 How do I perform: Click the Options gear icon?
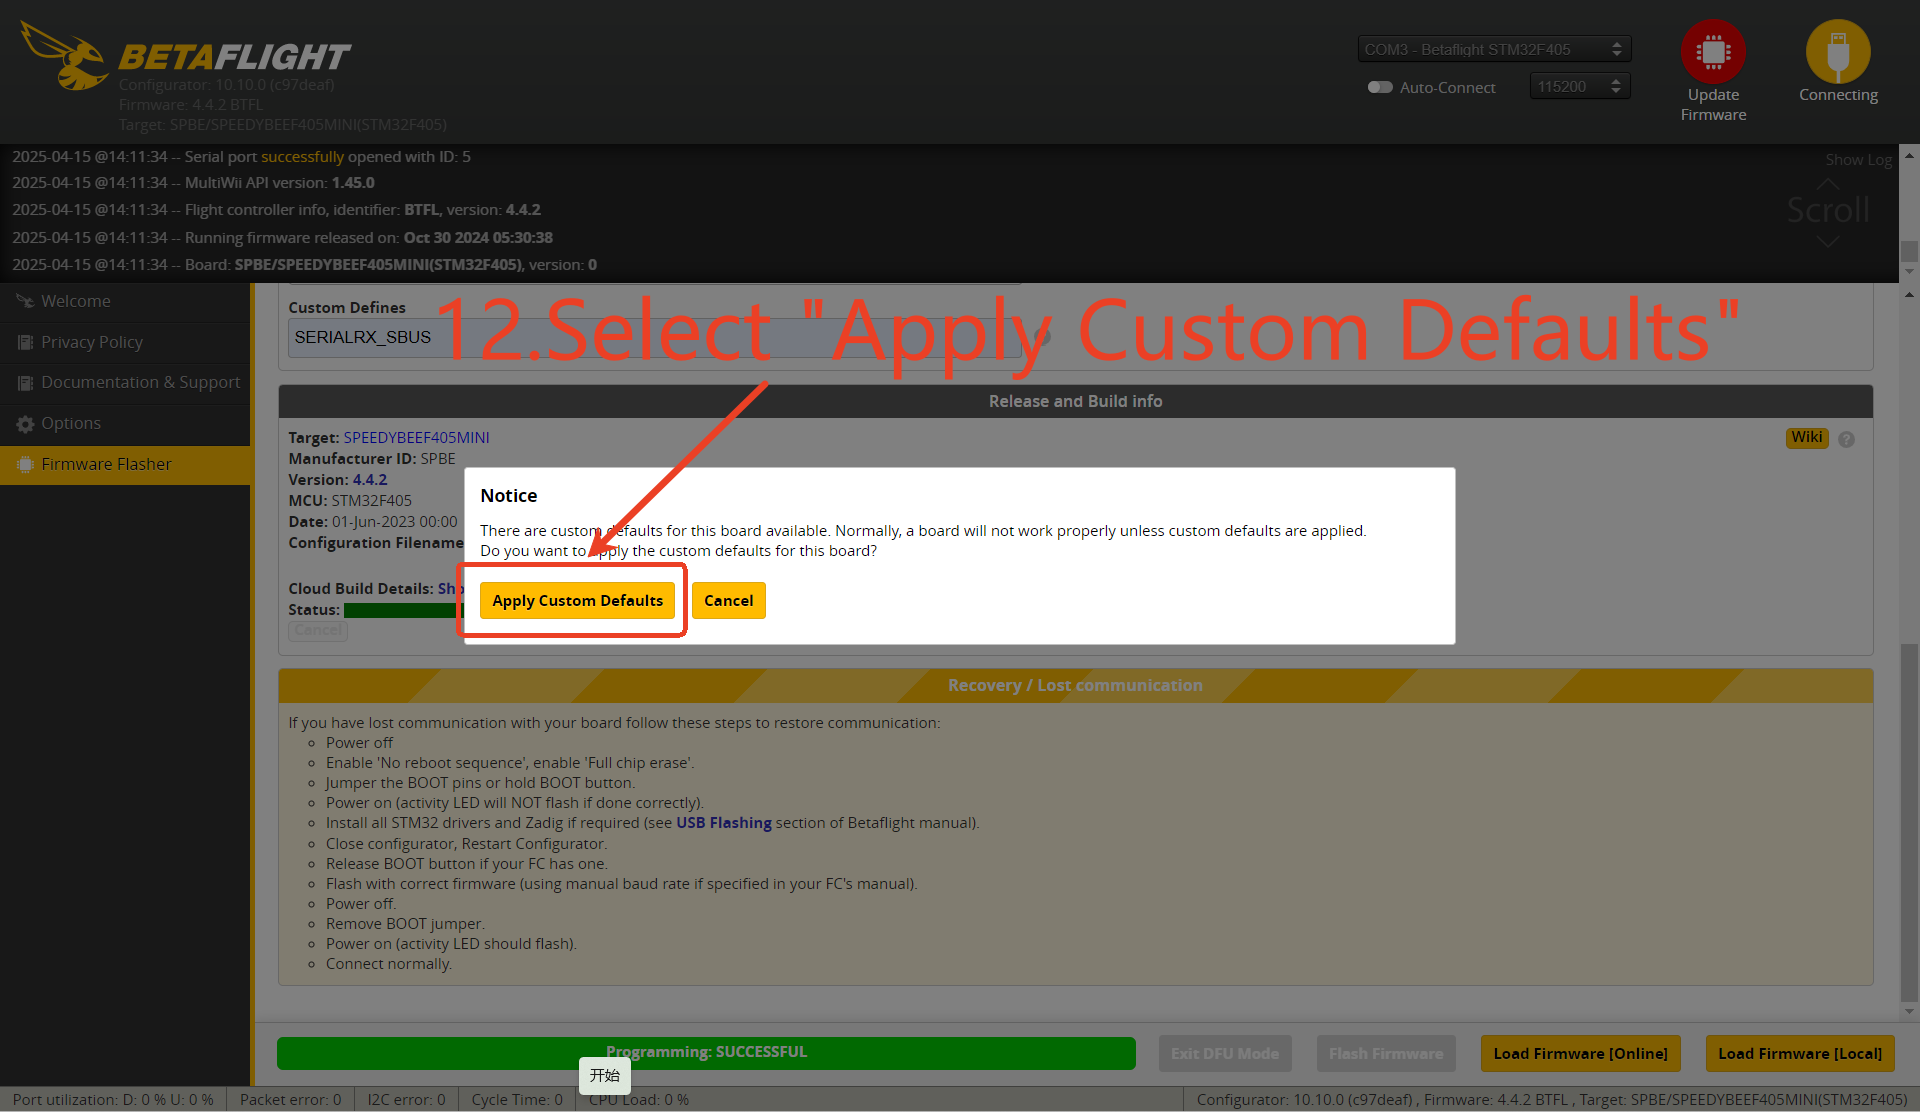(25, 424)
